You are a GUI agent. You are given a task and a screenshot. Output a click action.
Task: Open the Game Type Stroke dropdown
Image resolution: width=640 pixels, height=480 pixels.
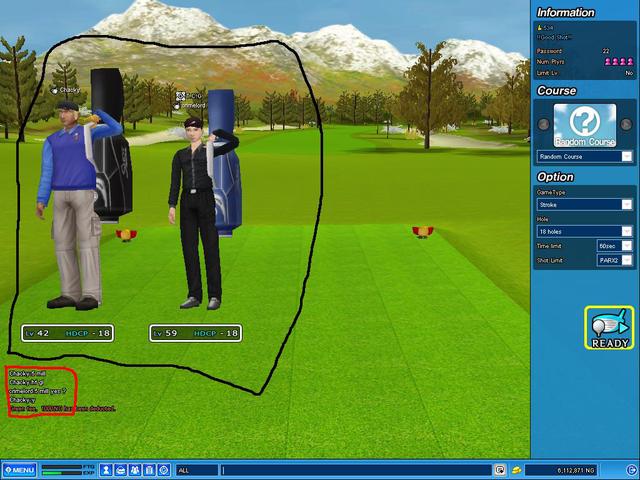tap(626, 205)
